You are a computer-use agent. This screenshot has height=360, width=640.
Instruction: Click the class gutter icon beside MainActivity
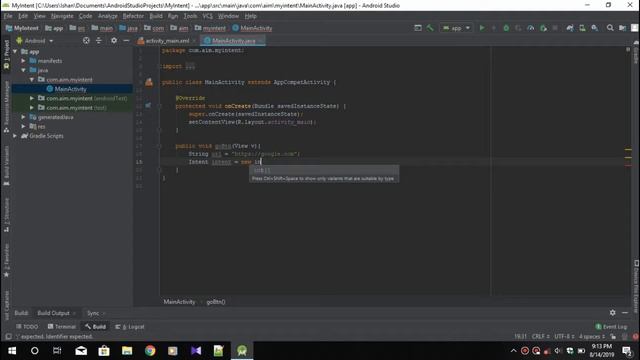click(x=149, y=82)
